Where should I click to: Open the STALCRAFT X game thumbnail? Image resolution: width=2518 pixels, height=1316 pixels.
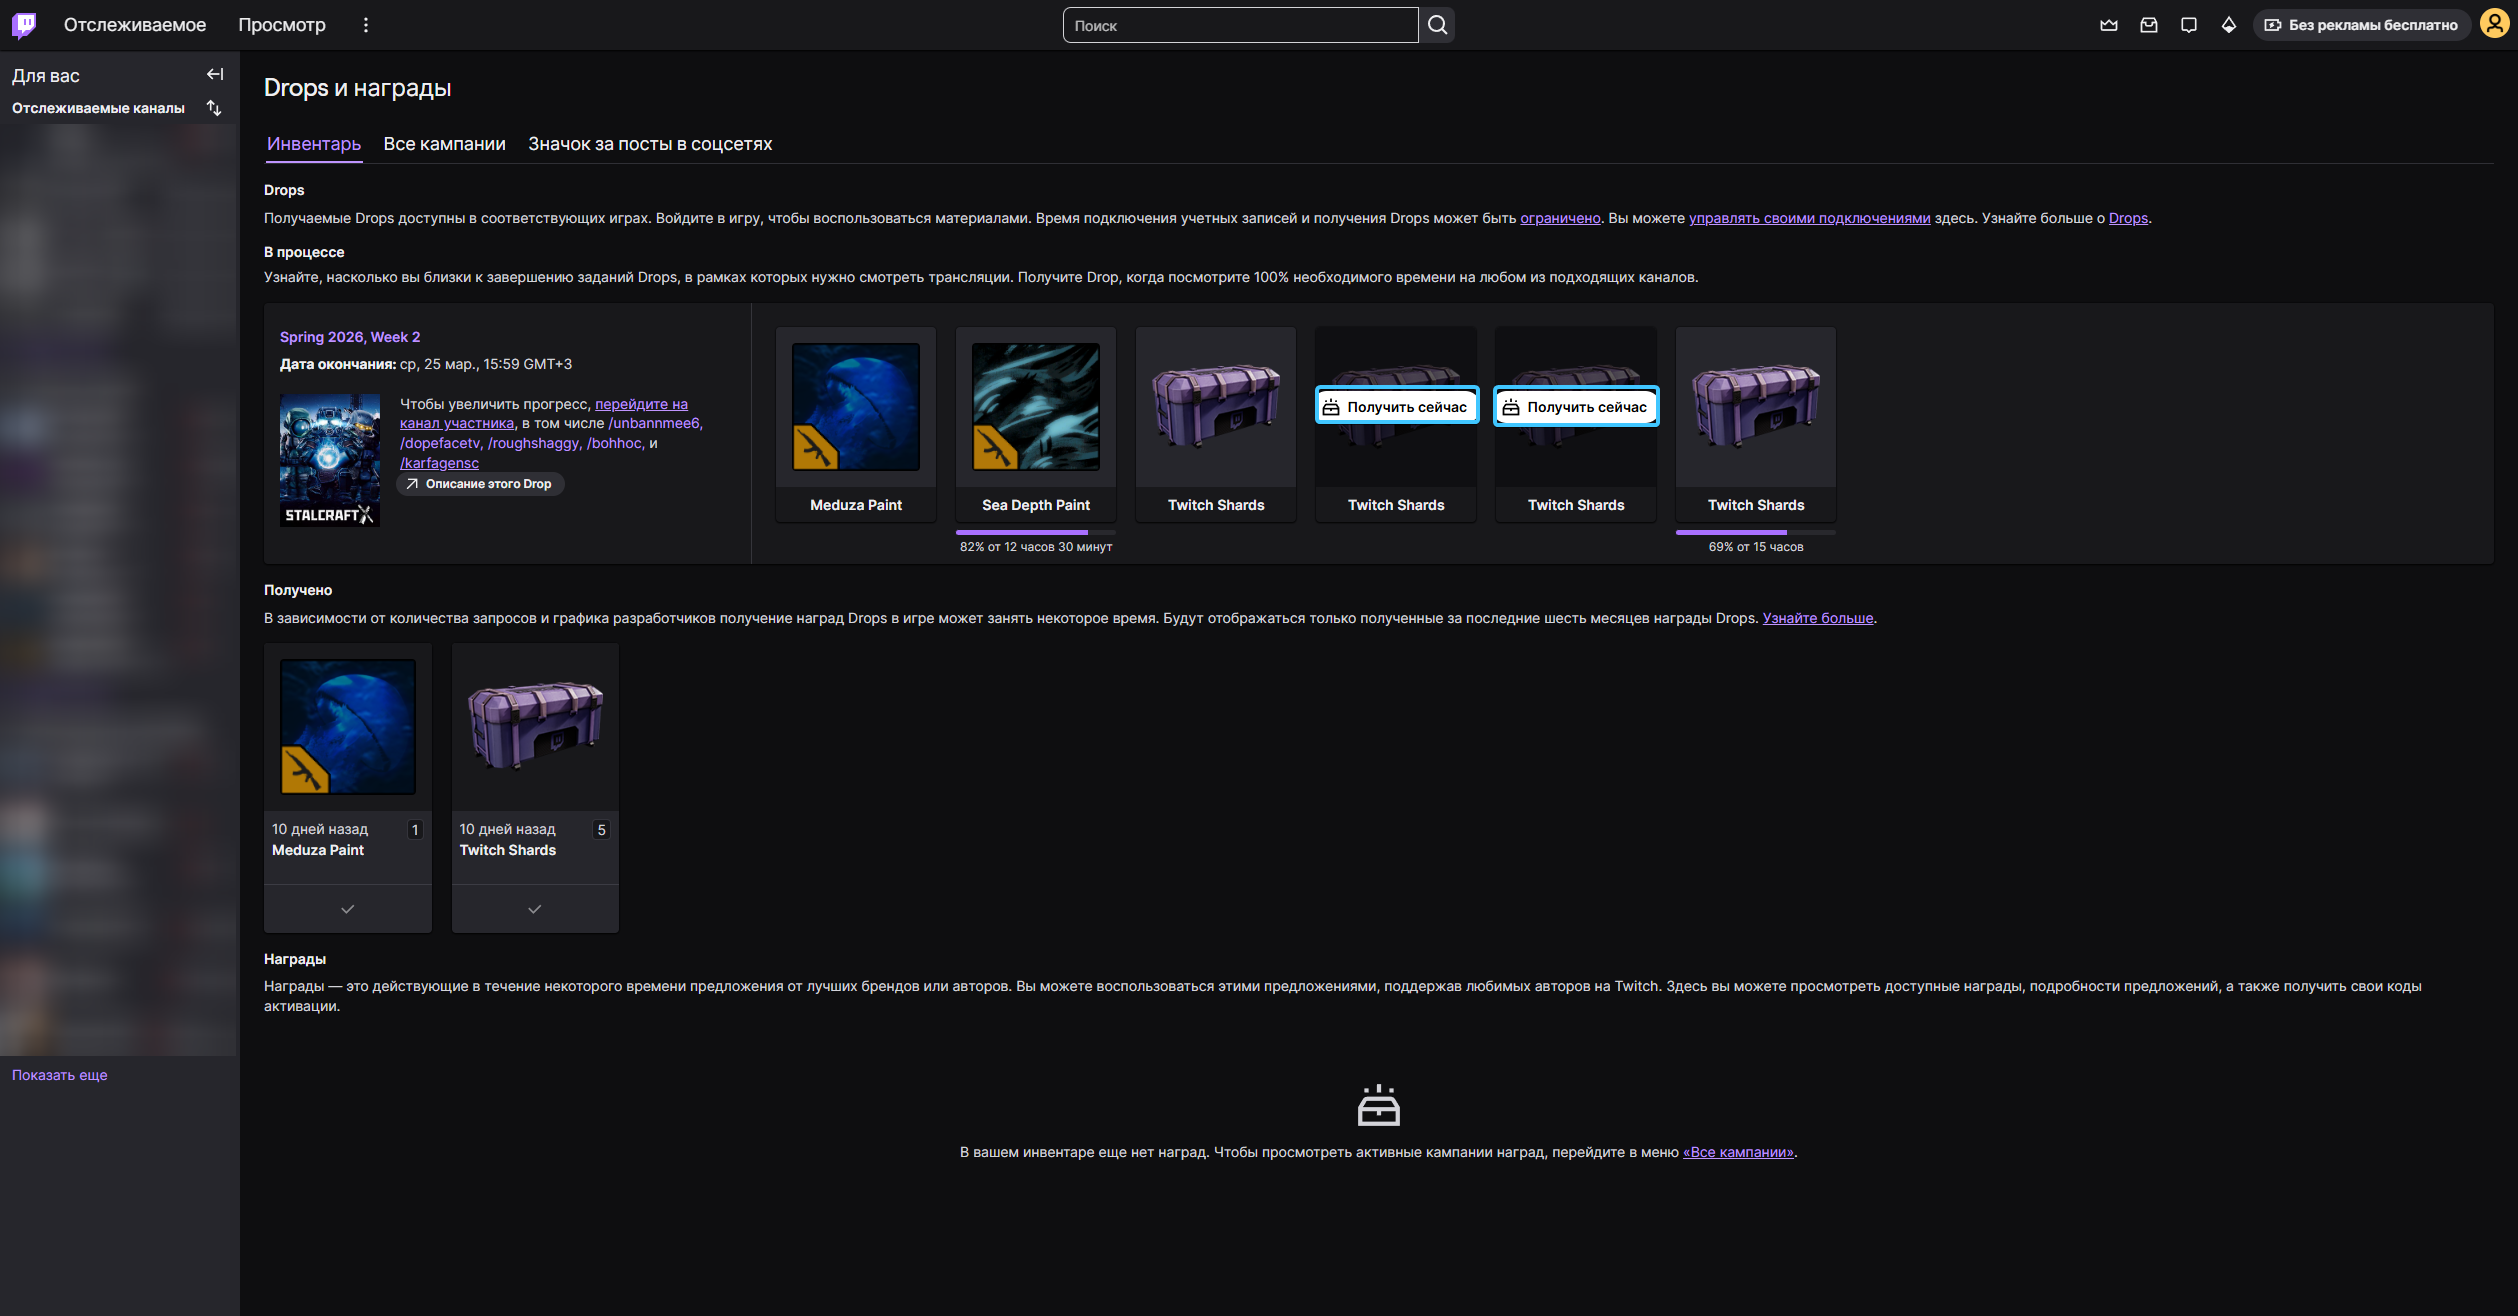[x=329, y=460]
